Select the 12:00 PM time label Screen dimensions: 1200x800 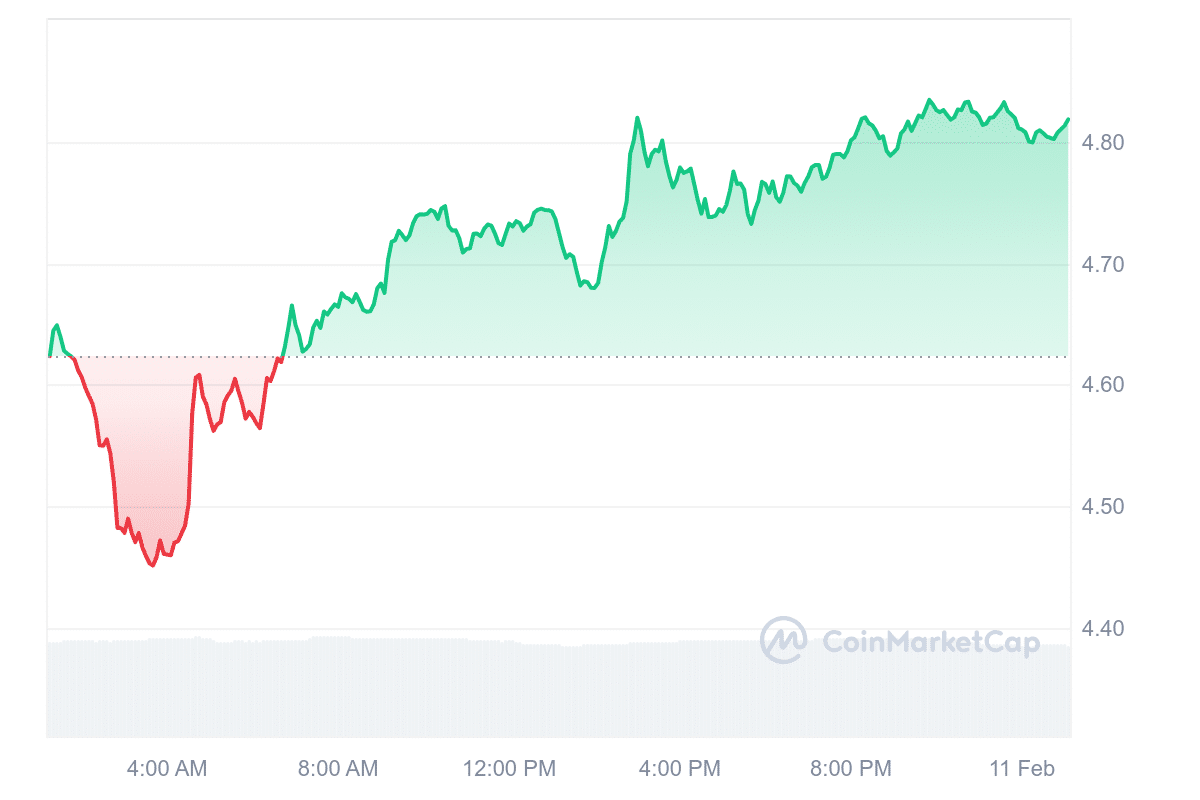[x=509, y=769]
